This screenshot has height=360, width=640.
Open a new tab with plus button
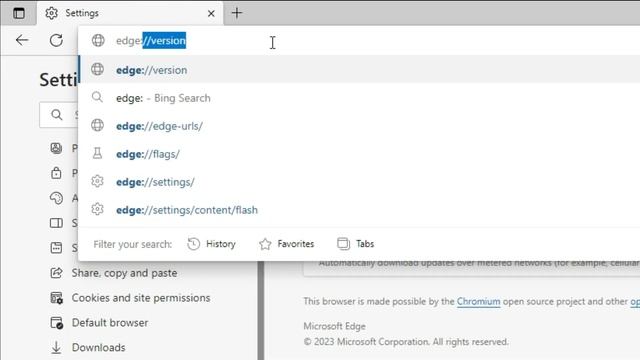(x=237, y=13)
